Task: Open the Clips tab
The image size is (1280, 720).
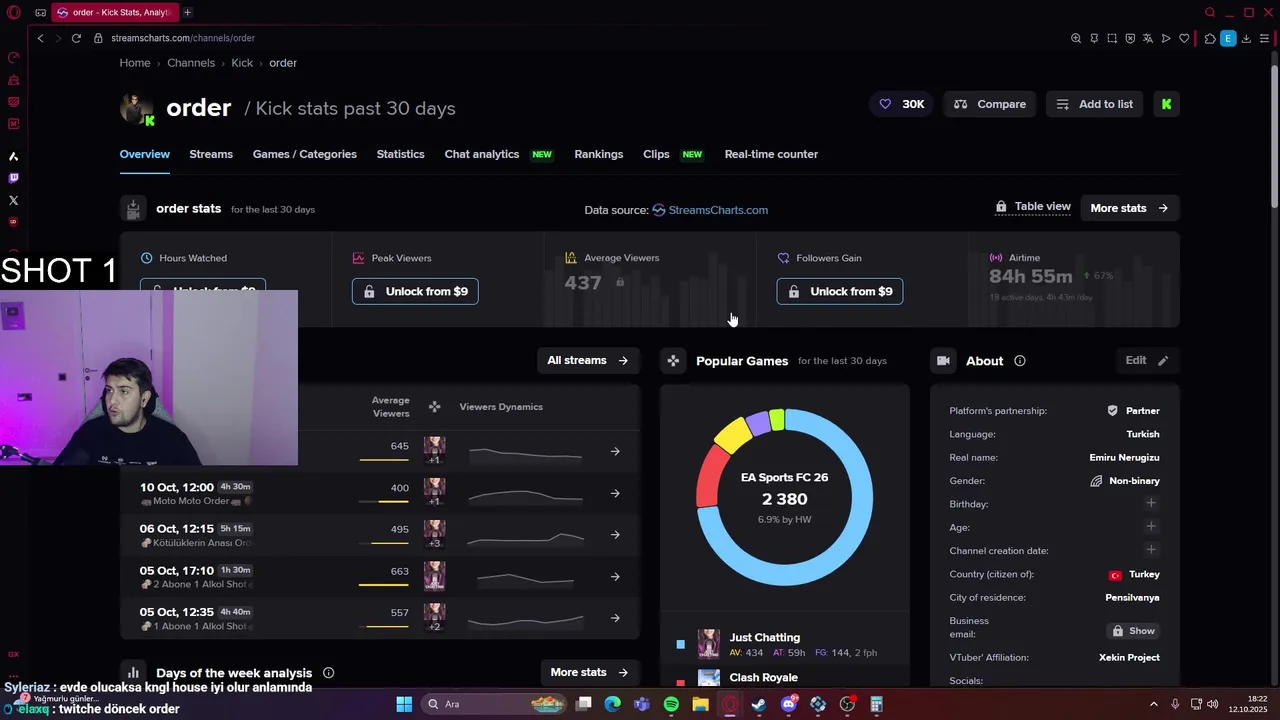Action: pos(656,154)
